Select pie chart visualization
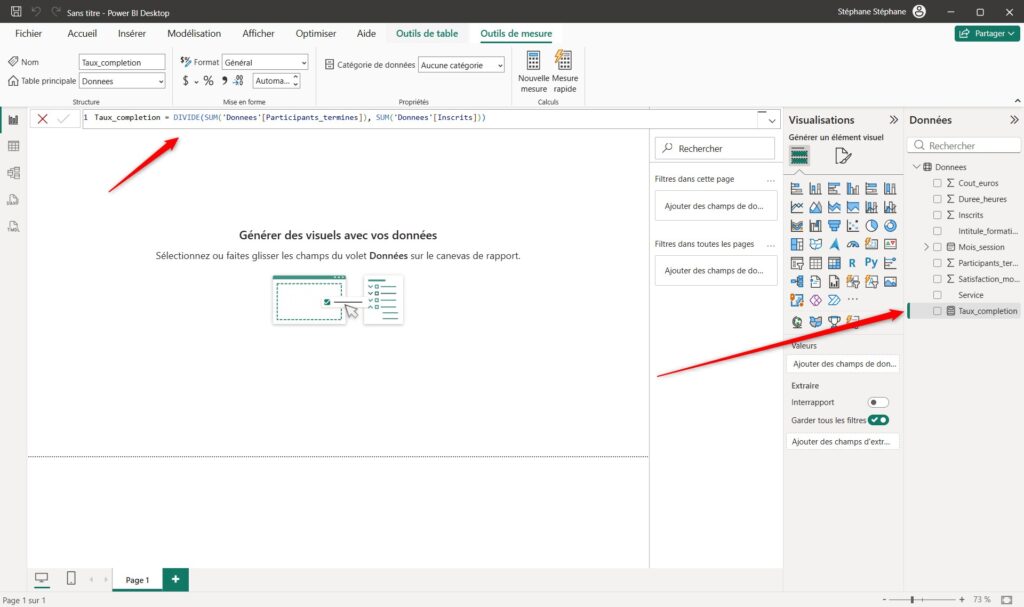The height and width of the screenshot is (607, 1024). click(871, 225)
